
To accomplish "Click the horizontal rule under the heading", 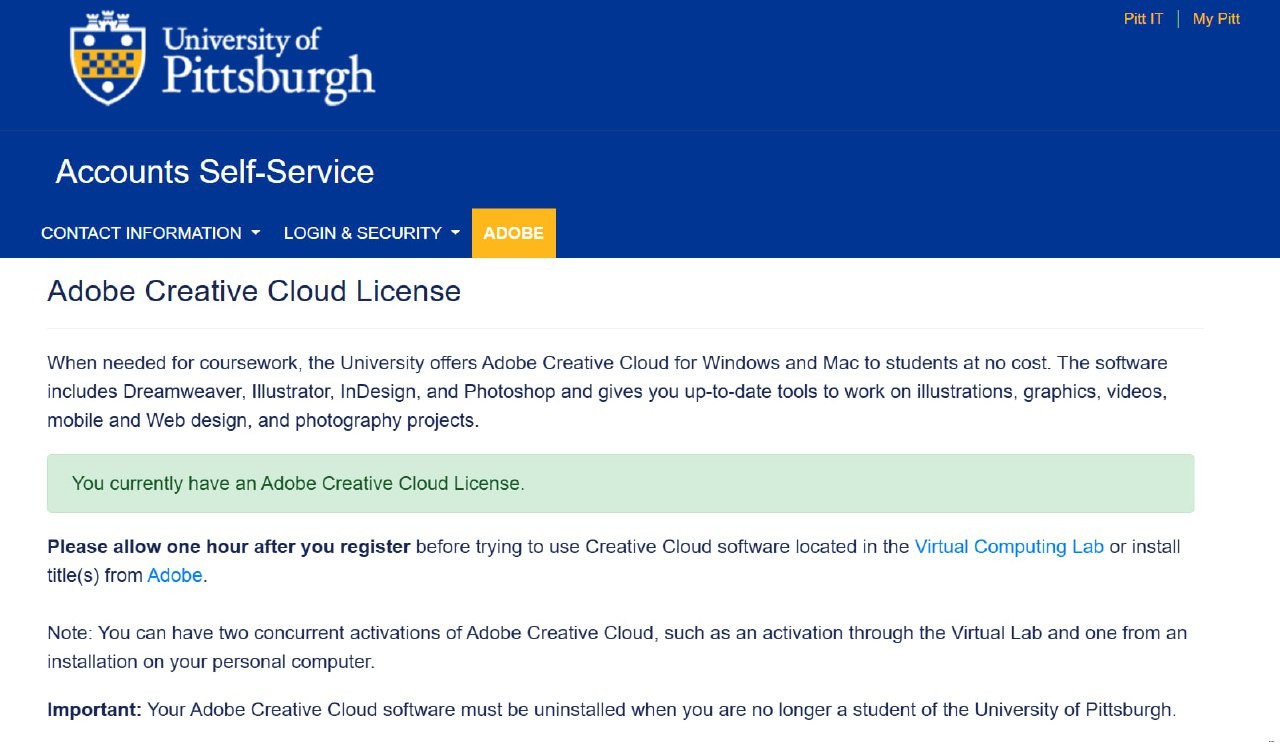I will pyautogui.click(x=625, y=328).
